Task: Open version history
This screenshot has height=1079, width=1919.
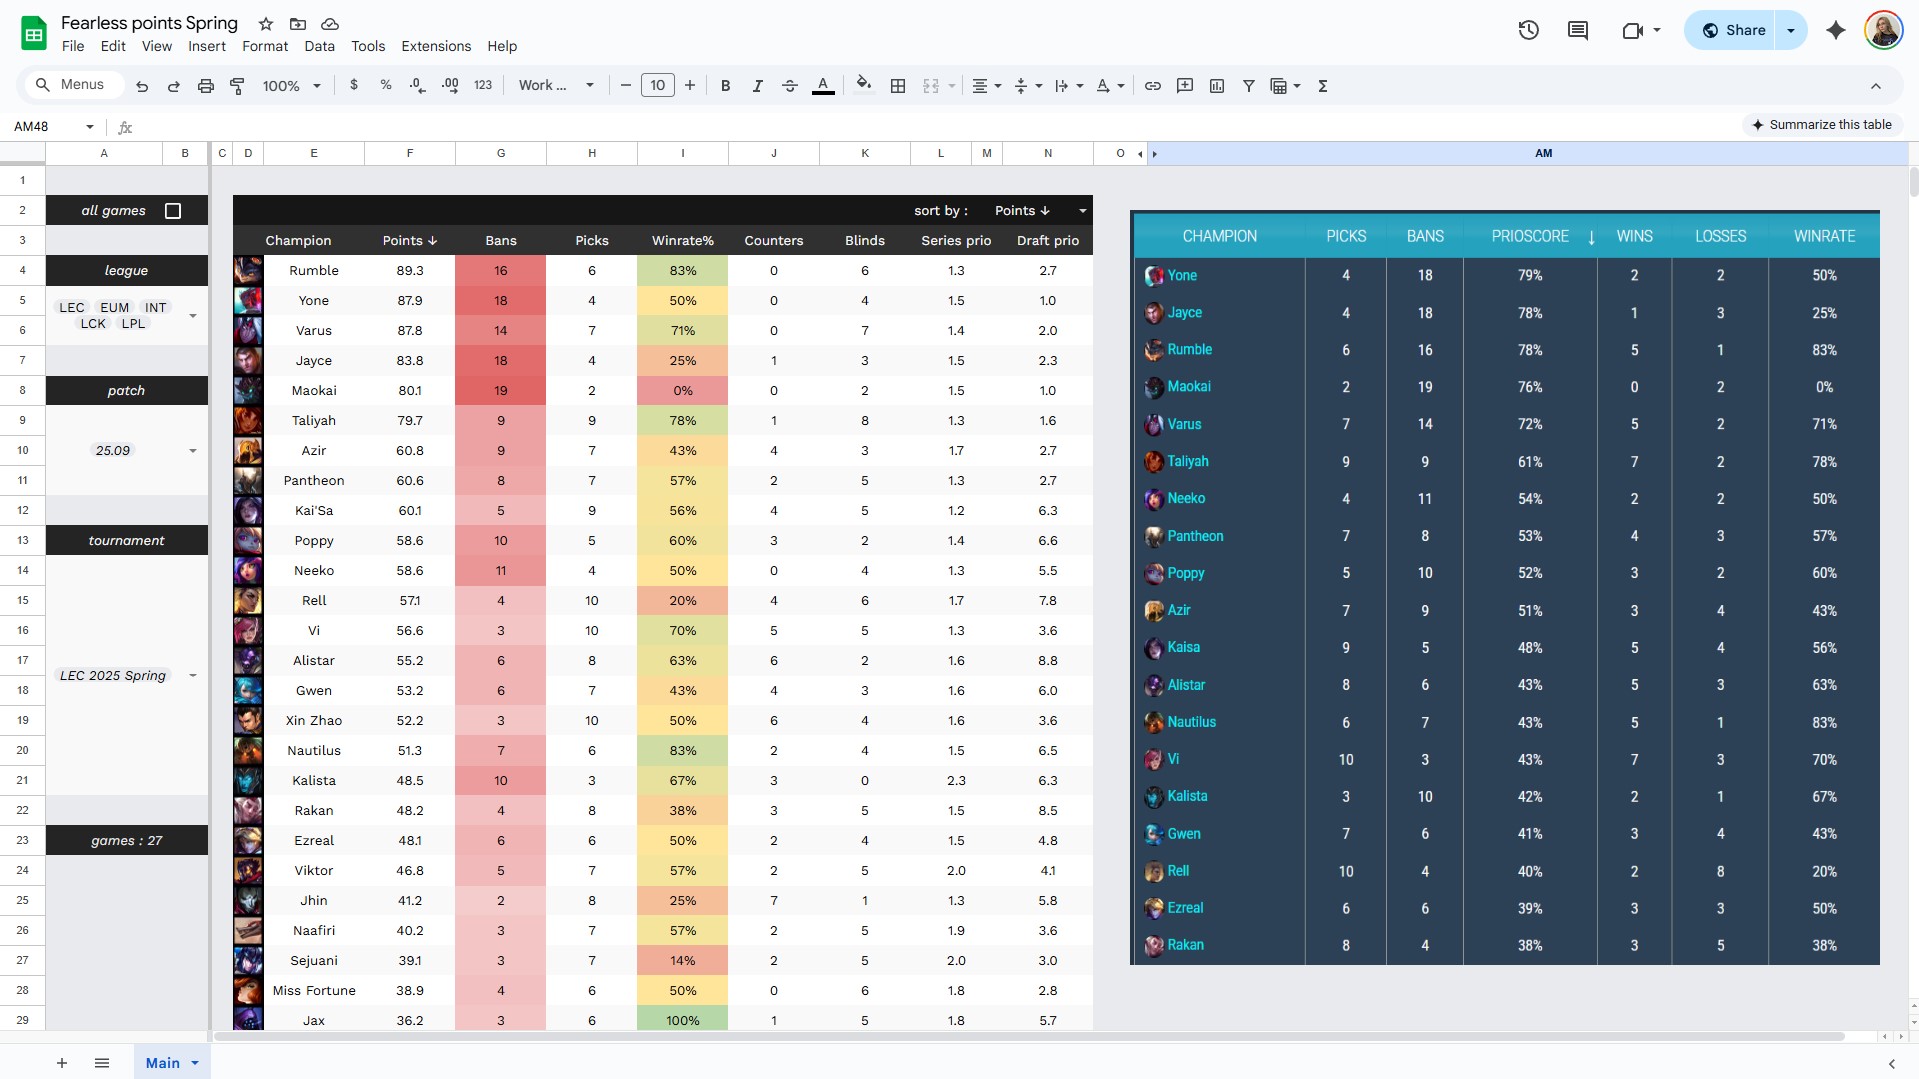Action: click(1528, 30)
